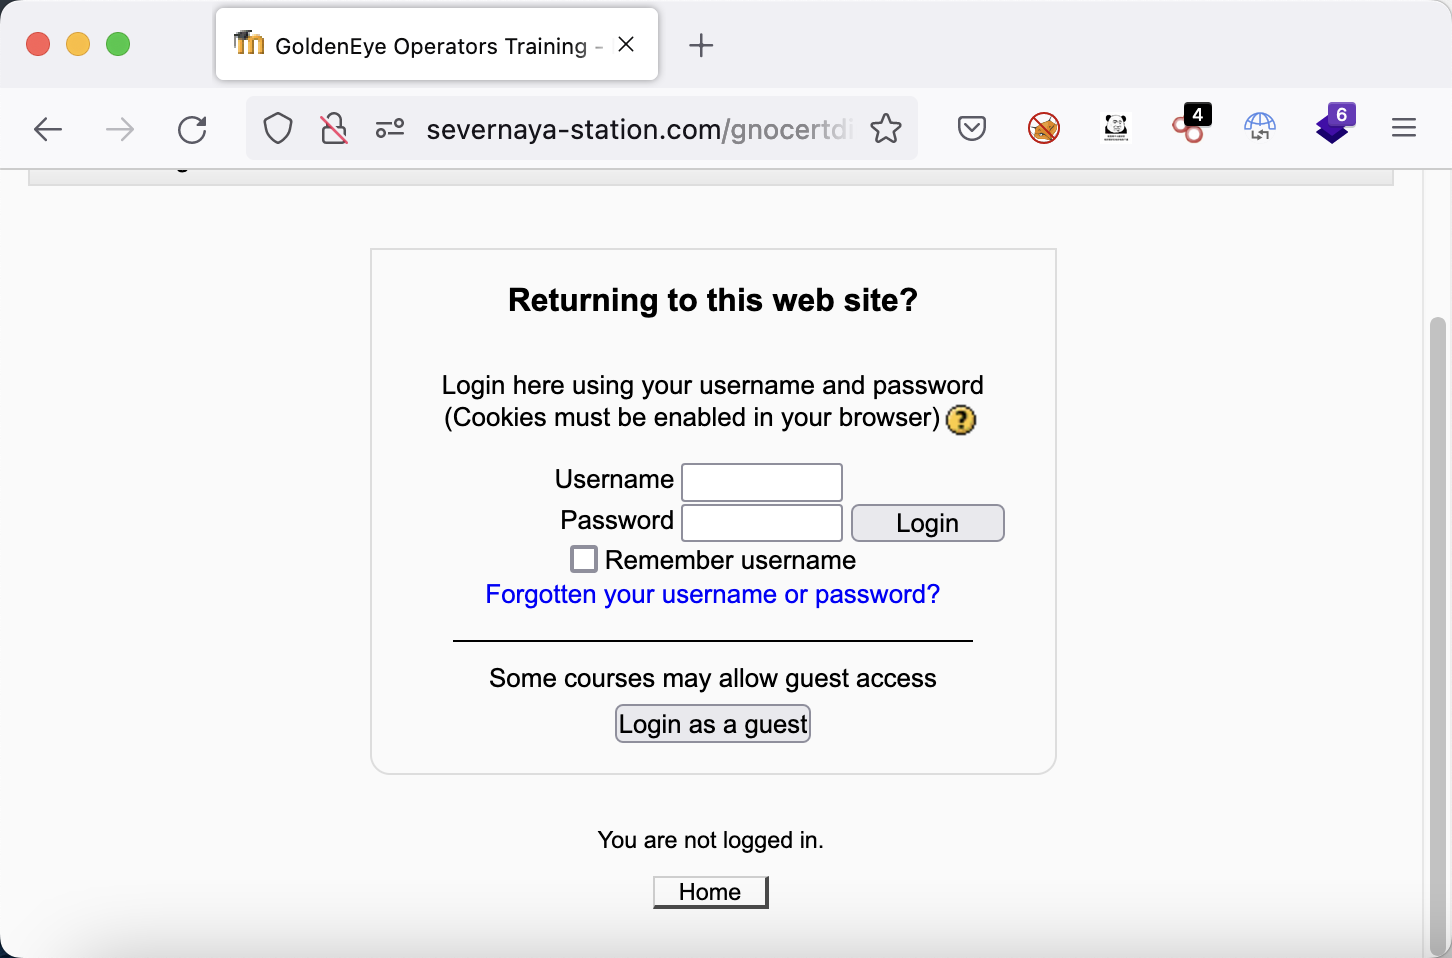Open the tracking protection shield icon
The height and width of the screenshot is (958, 1452).
click(x=277, y=129)
